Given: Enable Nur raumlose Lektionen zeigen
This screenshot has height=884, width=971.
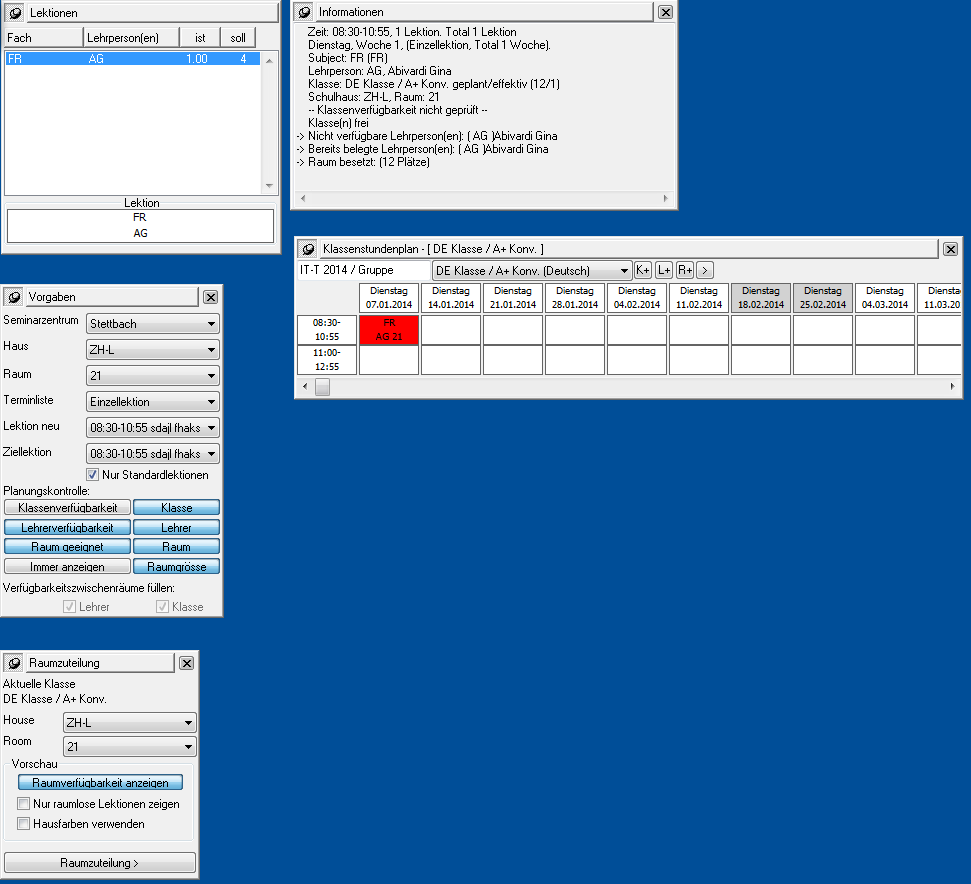Looking at the screenshot, I should [24, 804].
